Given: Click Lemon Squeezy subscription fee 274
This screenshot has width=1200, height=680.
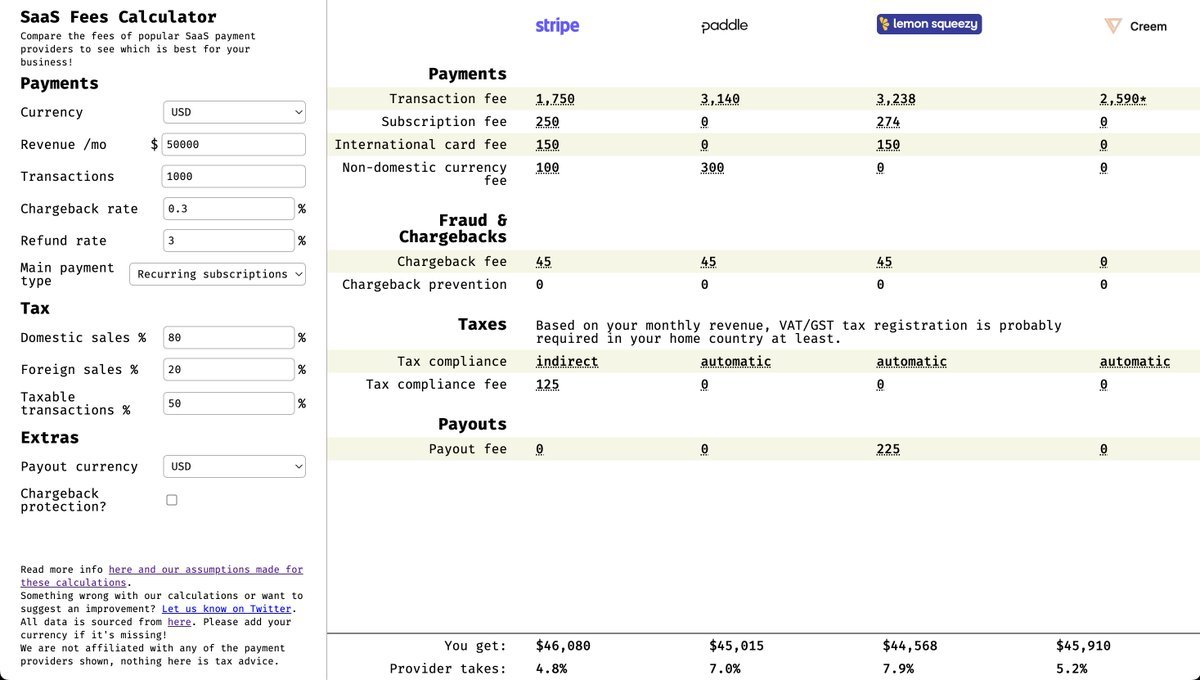Looking at the screenshot, I should point(888,122).
